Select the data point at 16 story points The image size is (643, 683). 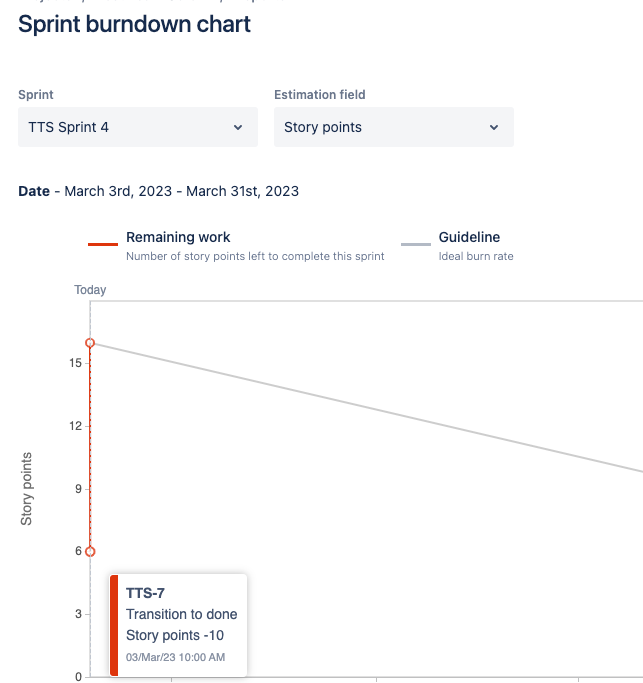point(90,343)
